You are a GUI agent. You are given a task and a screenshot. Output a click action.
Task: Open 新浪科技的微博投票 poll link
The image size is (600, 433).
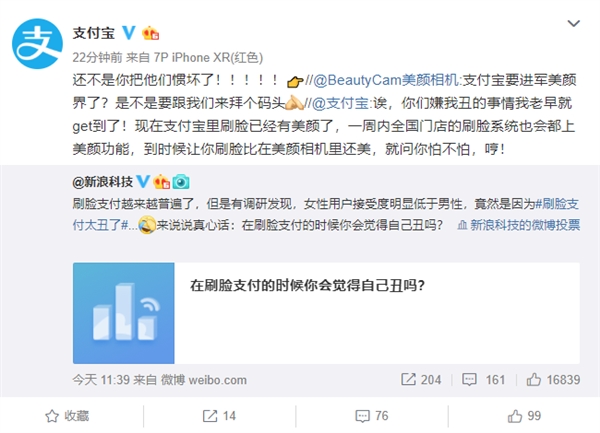click(519, 225)
